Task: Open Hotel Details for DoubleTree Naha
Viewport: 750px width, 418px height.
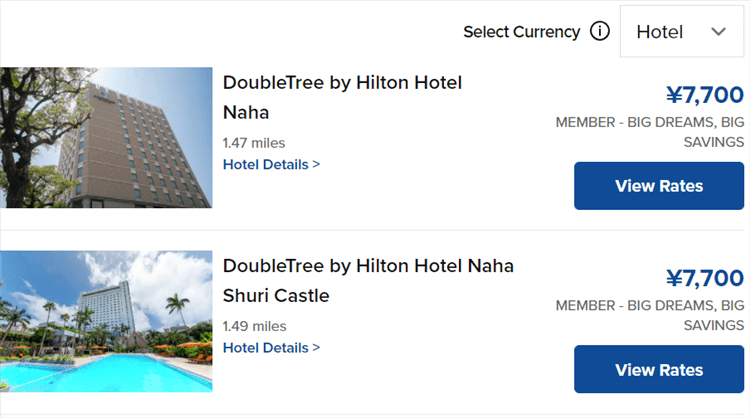Action: pos(266,164)
